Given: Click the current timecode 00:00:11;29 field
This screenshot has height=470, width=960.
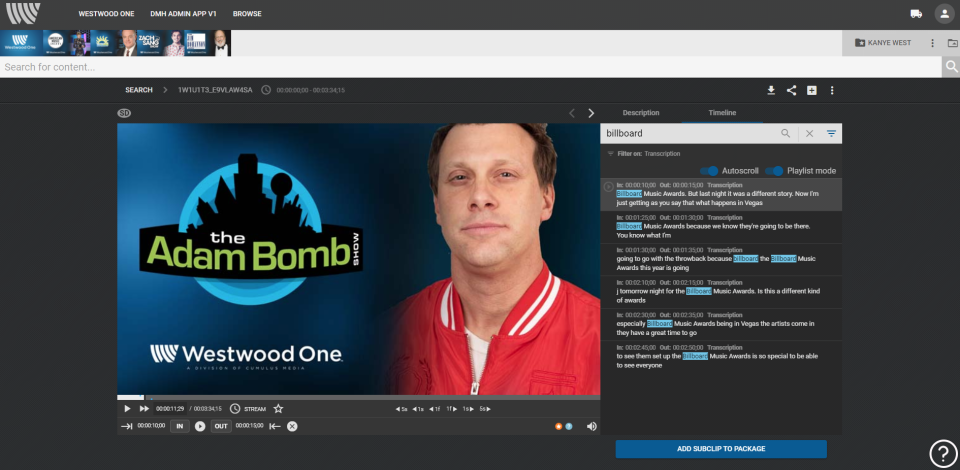Looking at the screenshot, I should coord(170,409).
